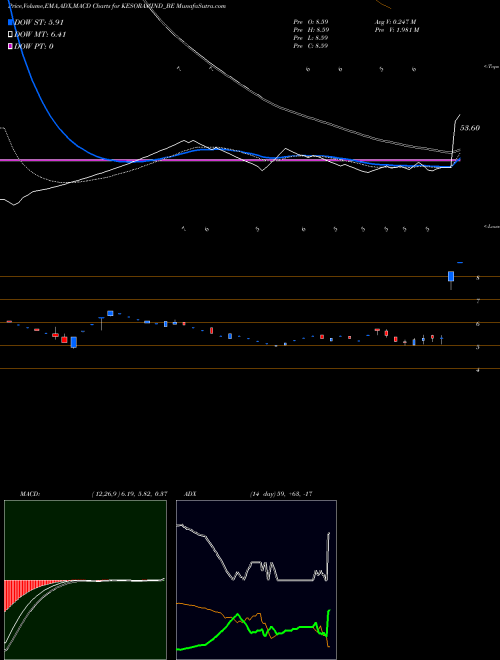Click the price axis label 5
Viewport: 500px width, 660px height.
click(x=478, y=347)
